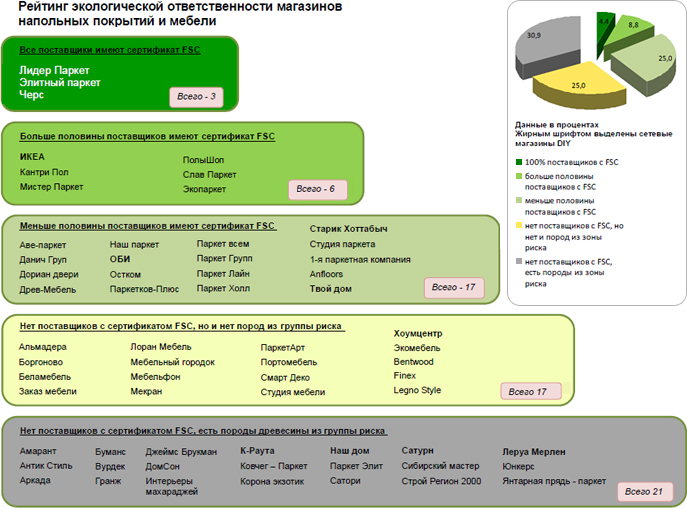
Task: Click the light green 'больше половины' legend swatch
Action: 519,176
